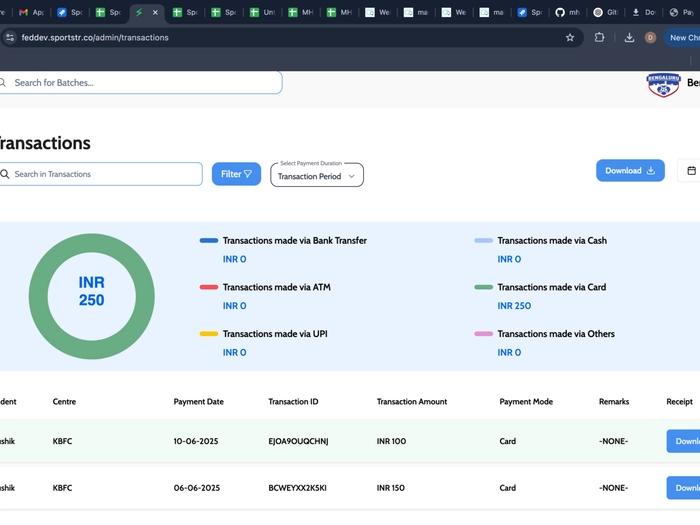Click the green Card legend swatch
700x525 pixels.
click(483, 287)
